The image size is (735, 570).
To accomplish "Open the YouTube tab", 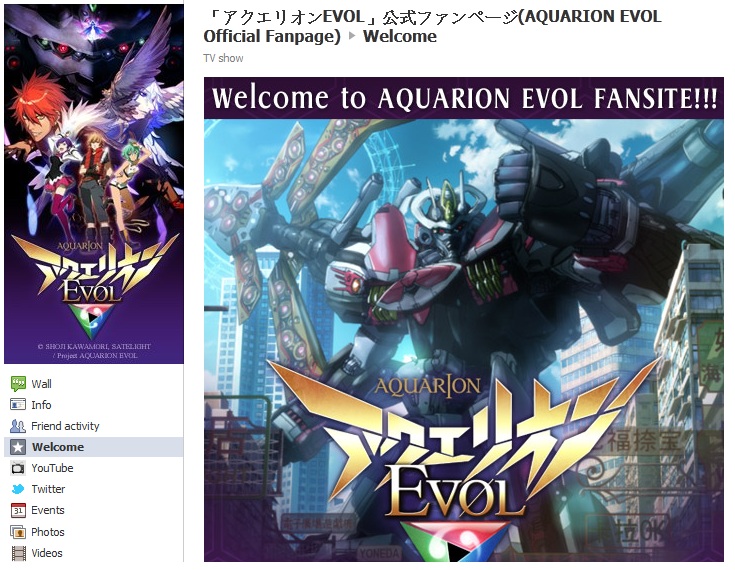I will 52,468.
